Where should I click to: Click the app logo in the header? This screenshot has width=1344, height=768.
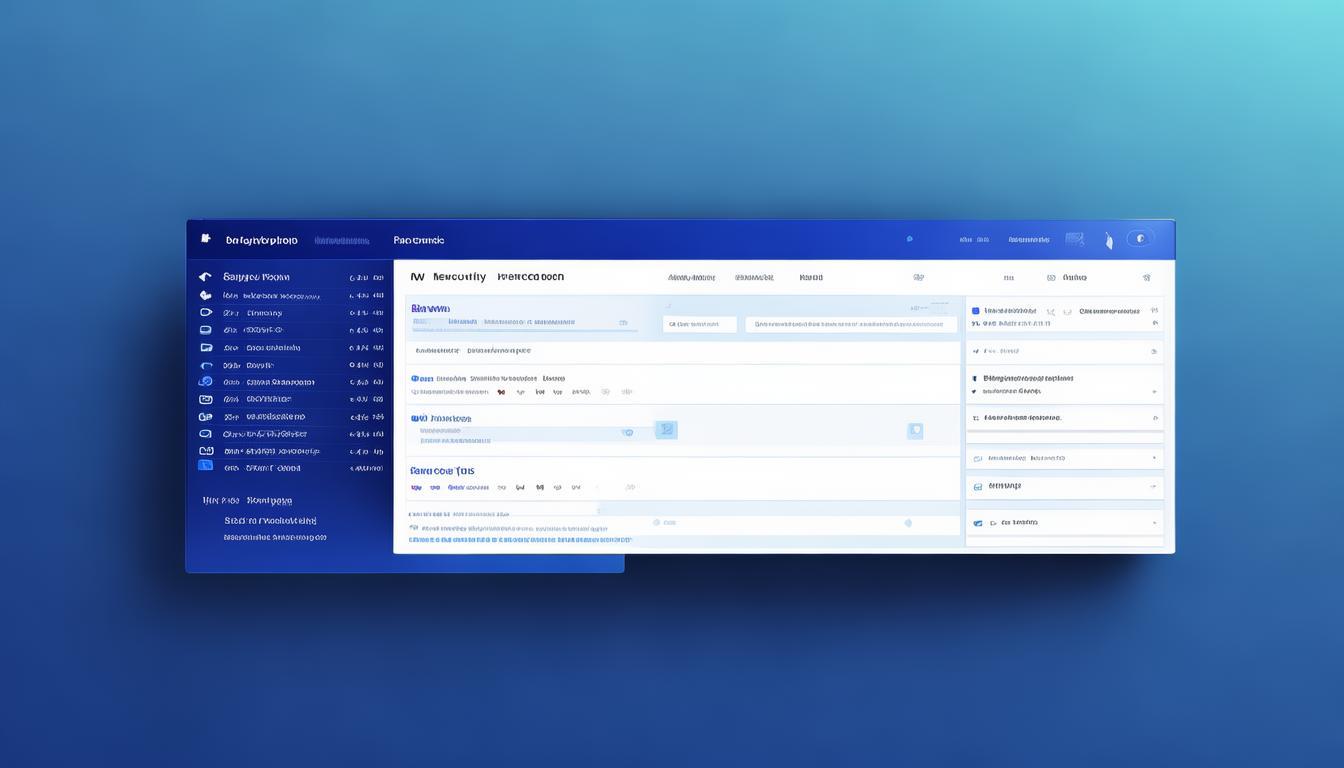[206, 239]
